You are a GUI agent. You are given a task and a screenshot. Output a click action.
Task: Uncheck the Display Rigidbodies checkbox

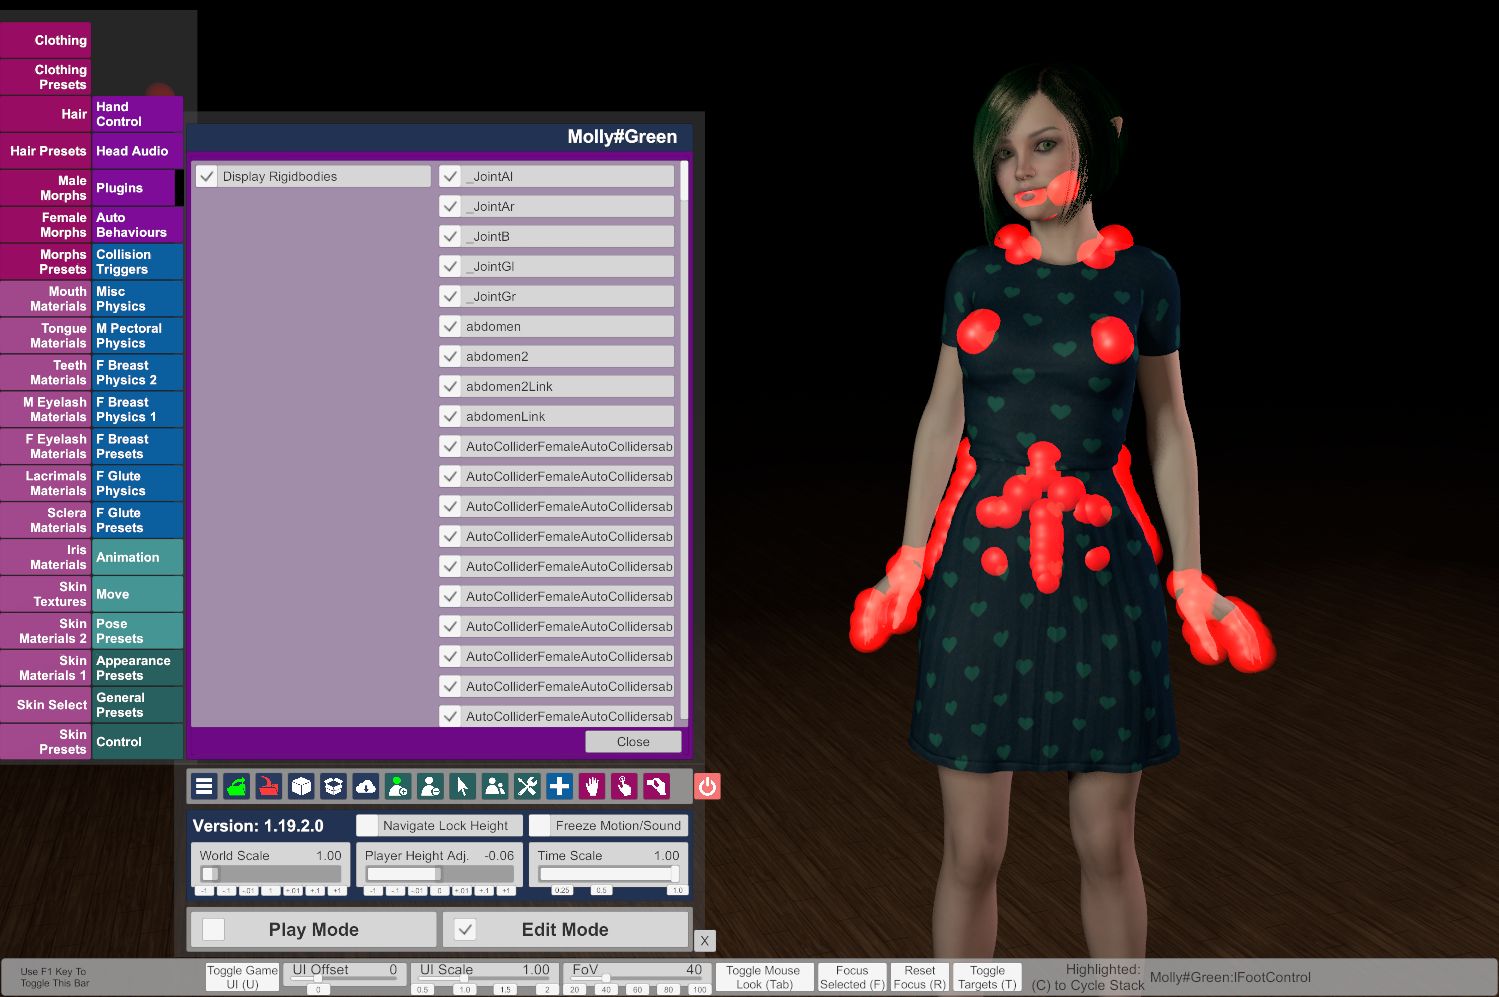(x=207, y=175)
